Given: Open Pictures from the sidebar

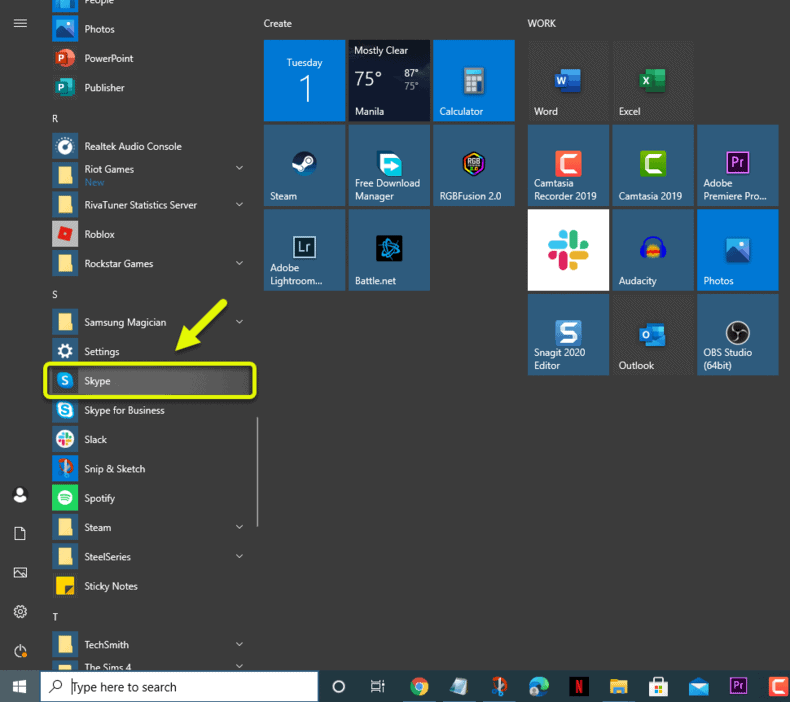Looking at the screenshot, I should [x=20, y=572].
